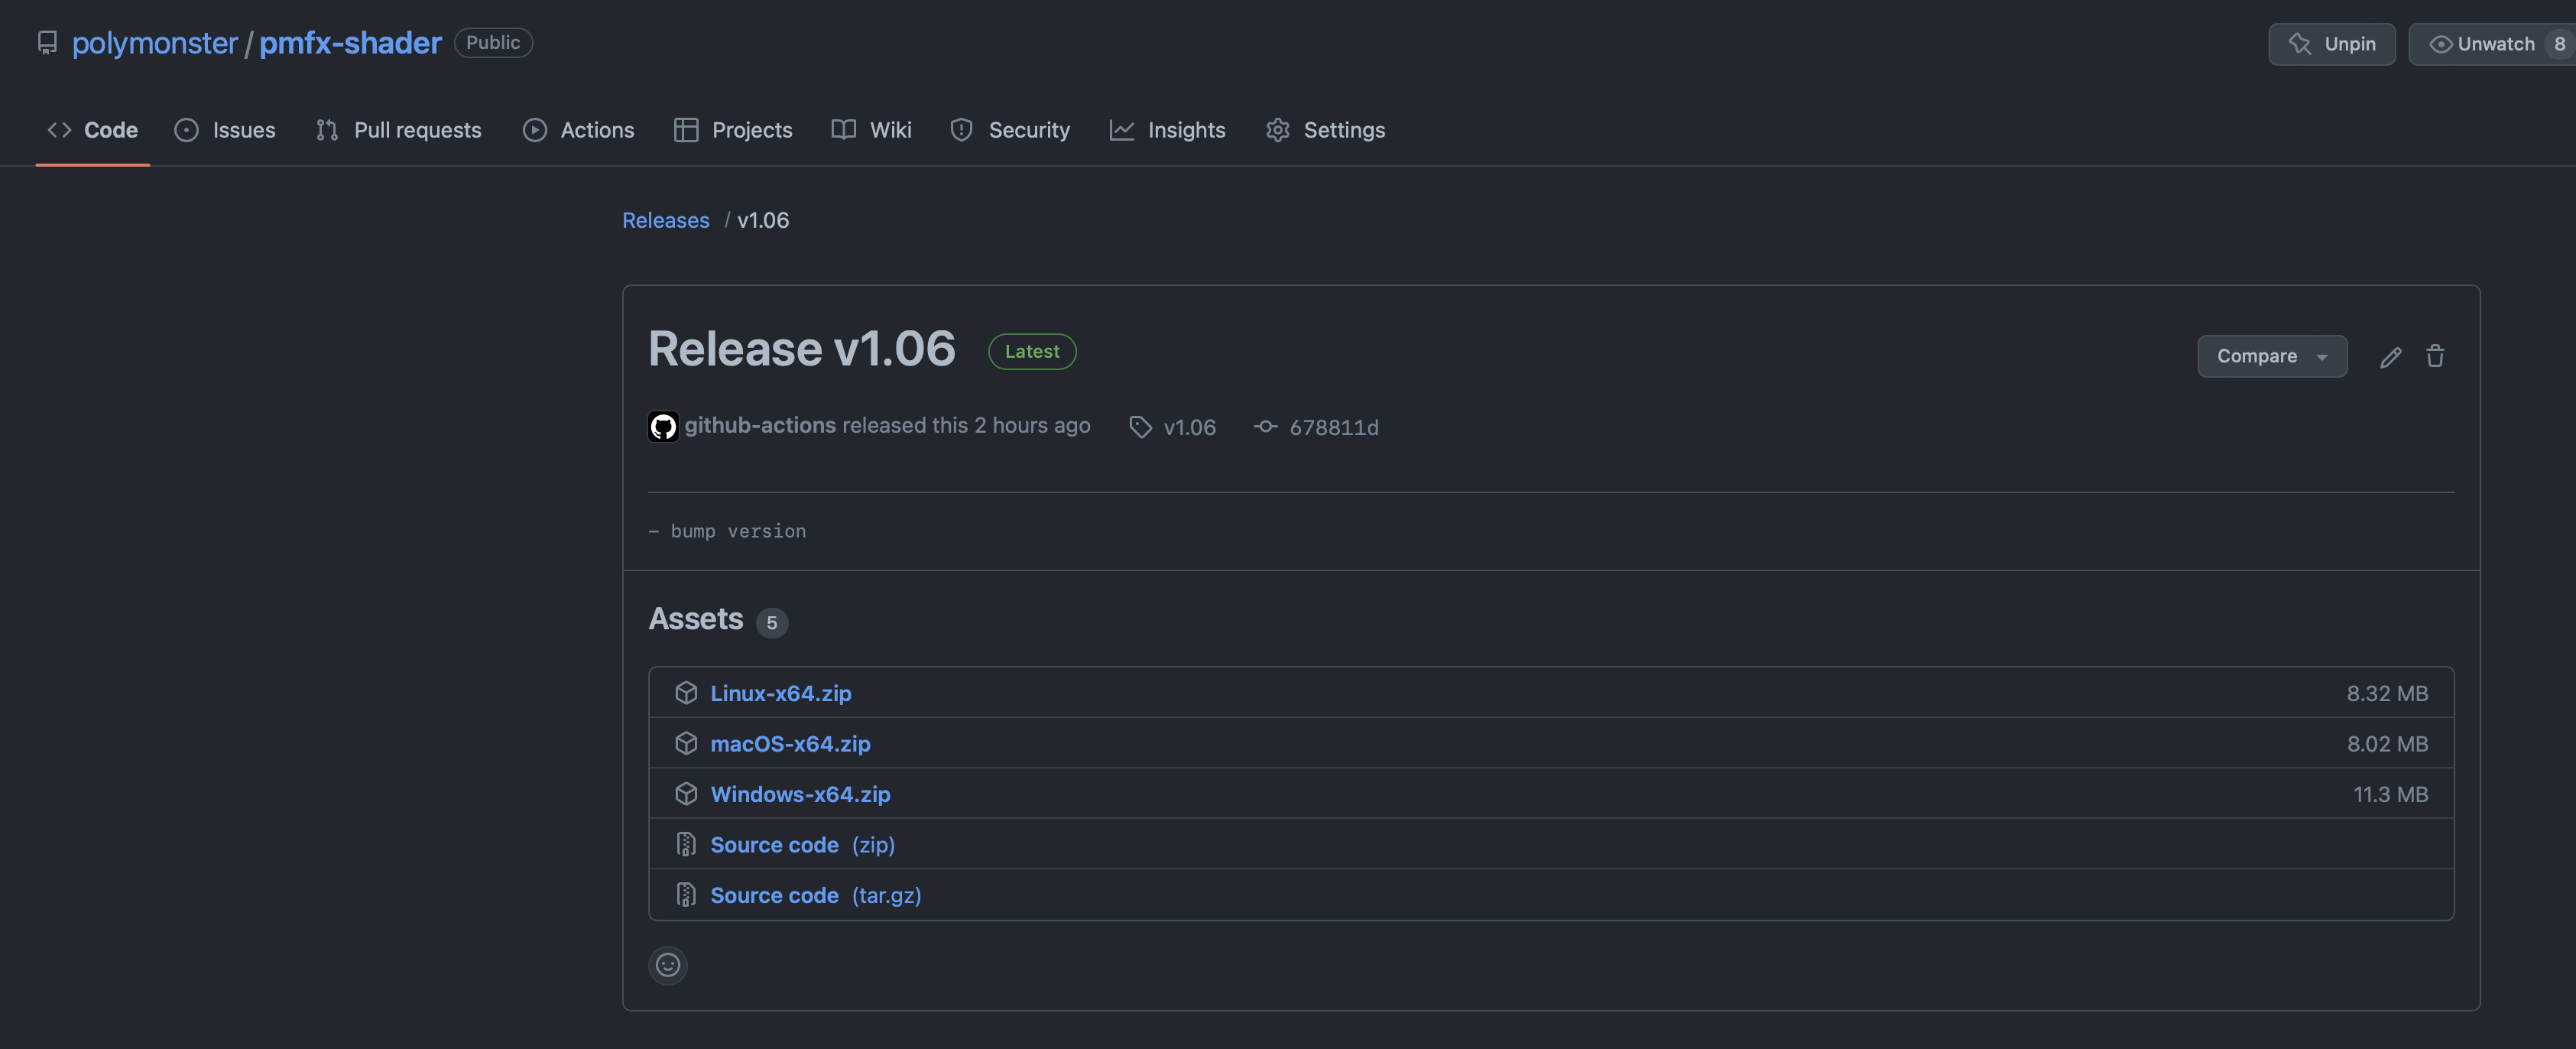Download Windows-x64.zip

tap(800, 794)
